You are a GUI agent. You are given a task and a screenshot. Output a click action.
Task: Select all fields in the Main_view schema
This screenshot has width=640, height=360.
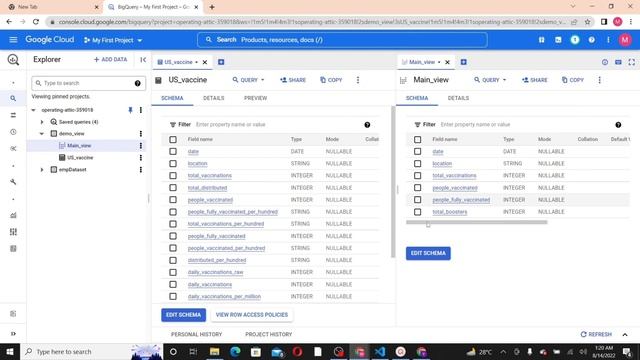pos(418,140)
